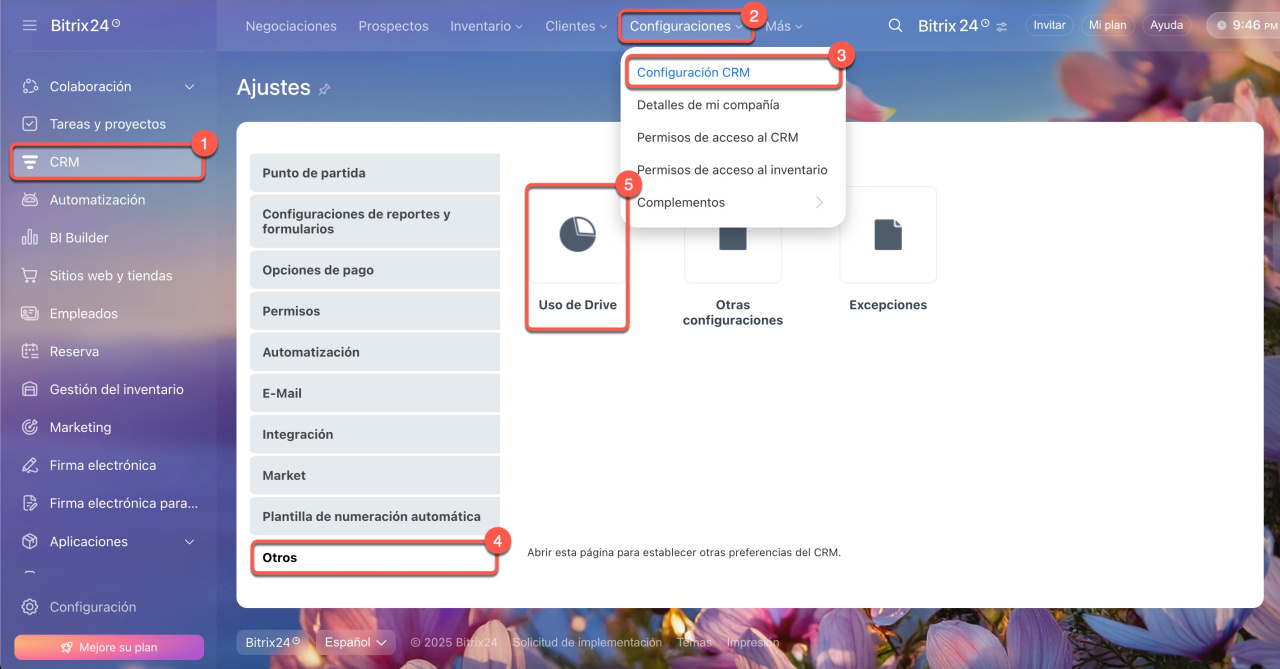
Task: Open the Inventario dropdown menu
Action: click(486, 26)
